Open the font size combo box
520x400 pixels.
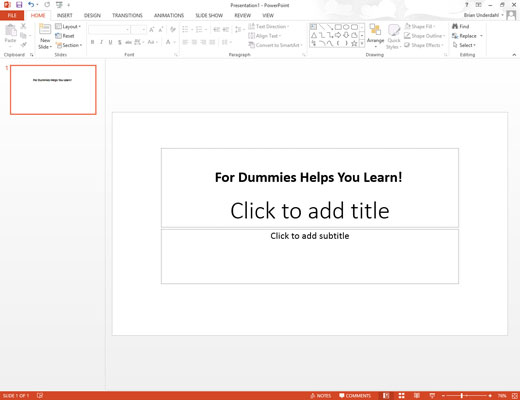pyautogui.click(x=138, y=30)
